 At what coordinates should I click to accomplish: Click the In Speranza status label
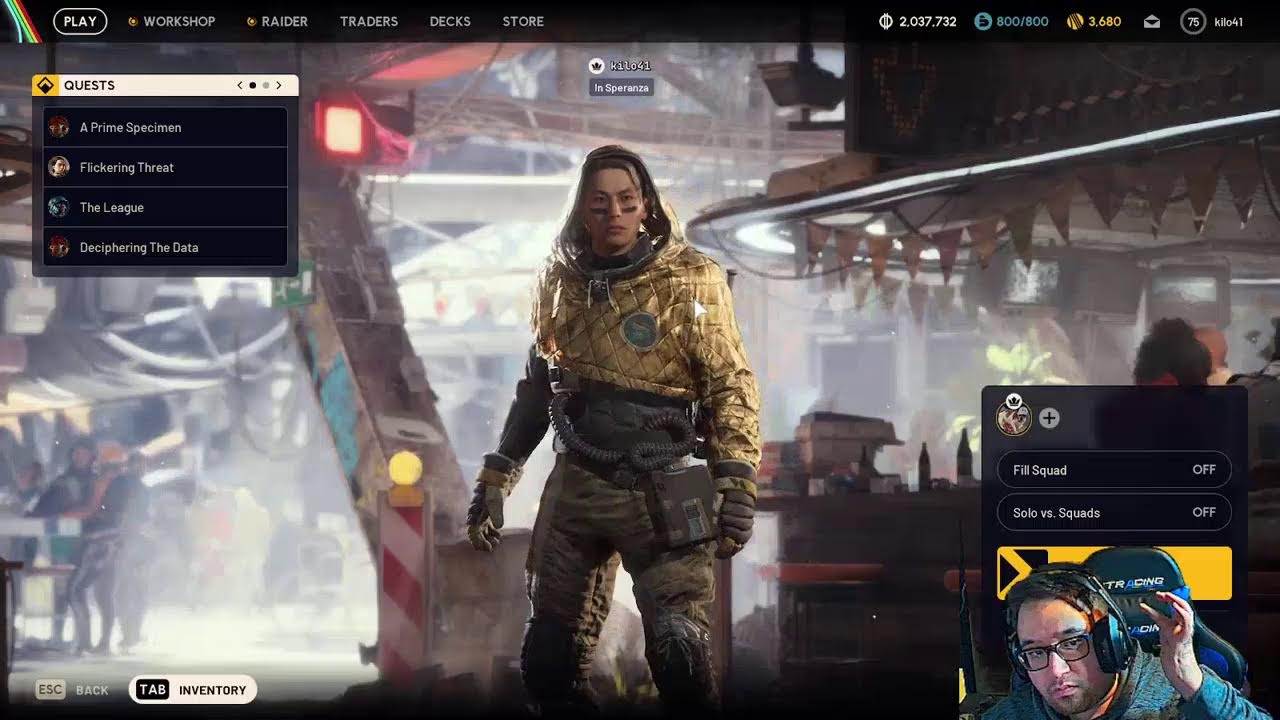pos(621,88)
